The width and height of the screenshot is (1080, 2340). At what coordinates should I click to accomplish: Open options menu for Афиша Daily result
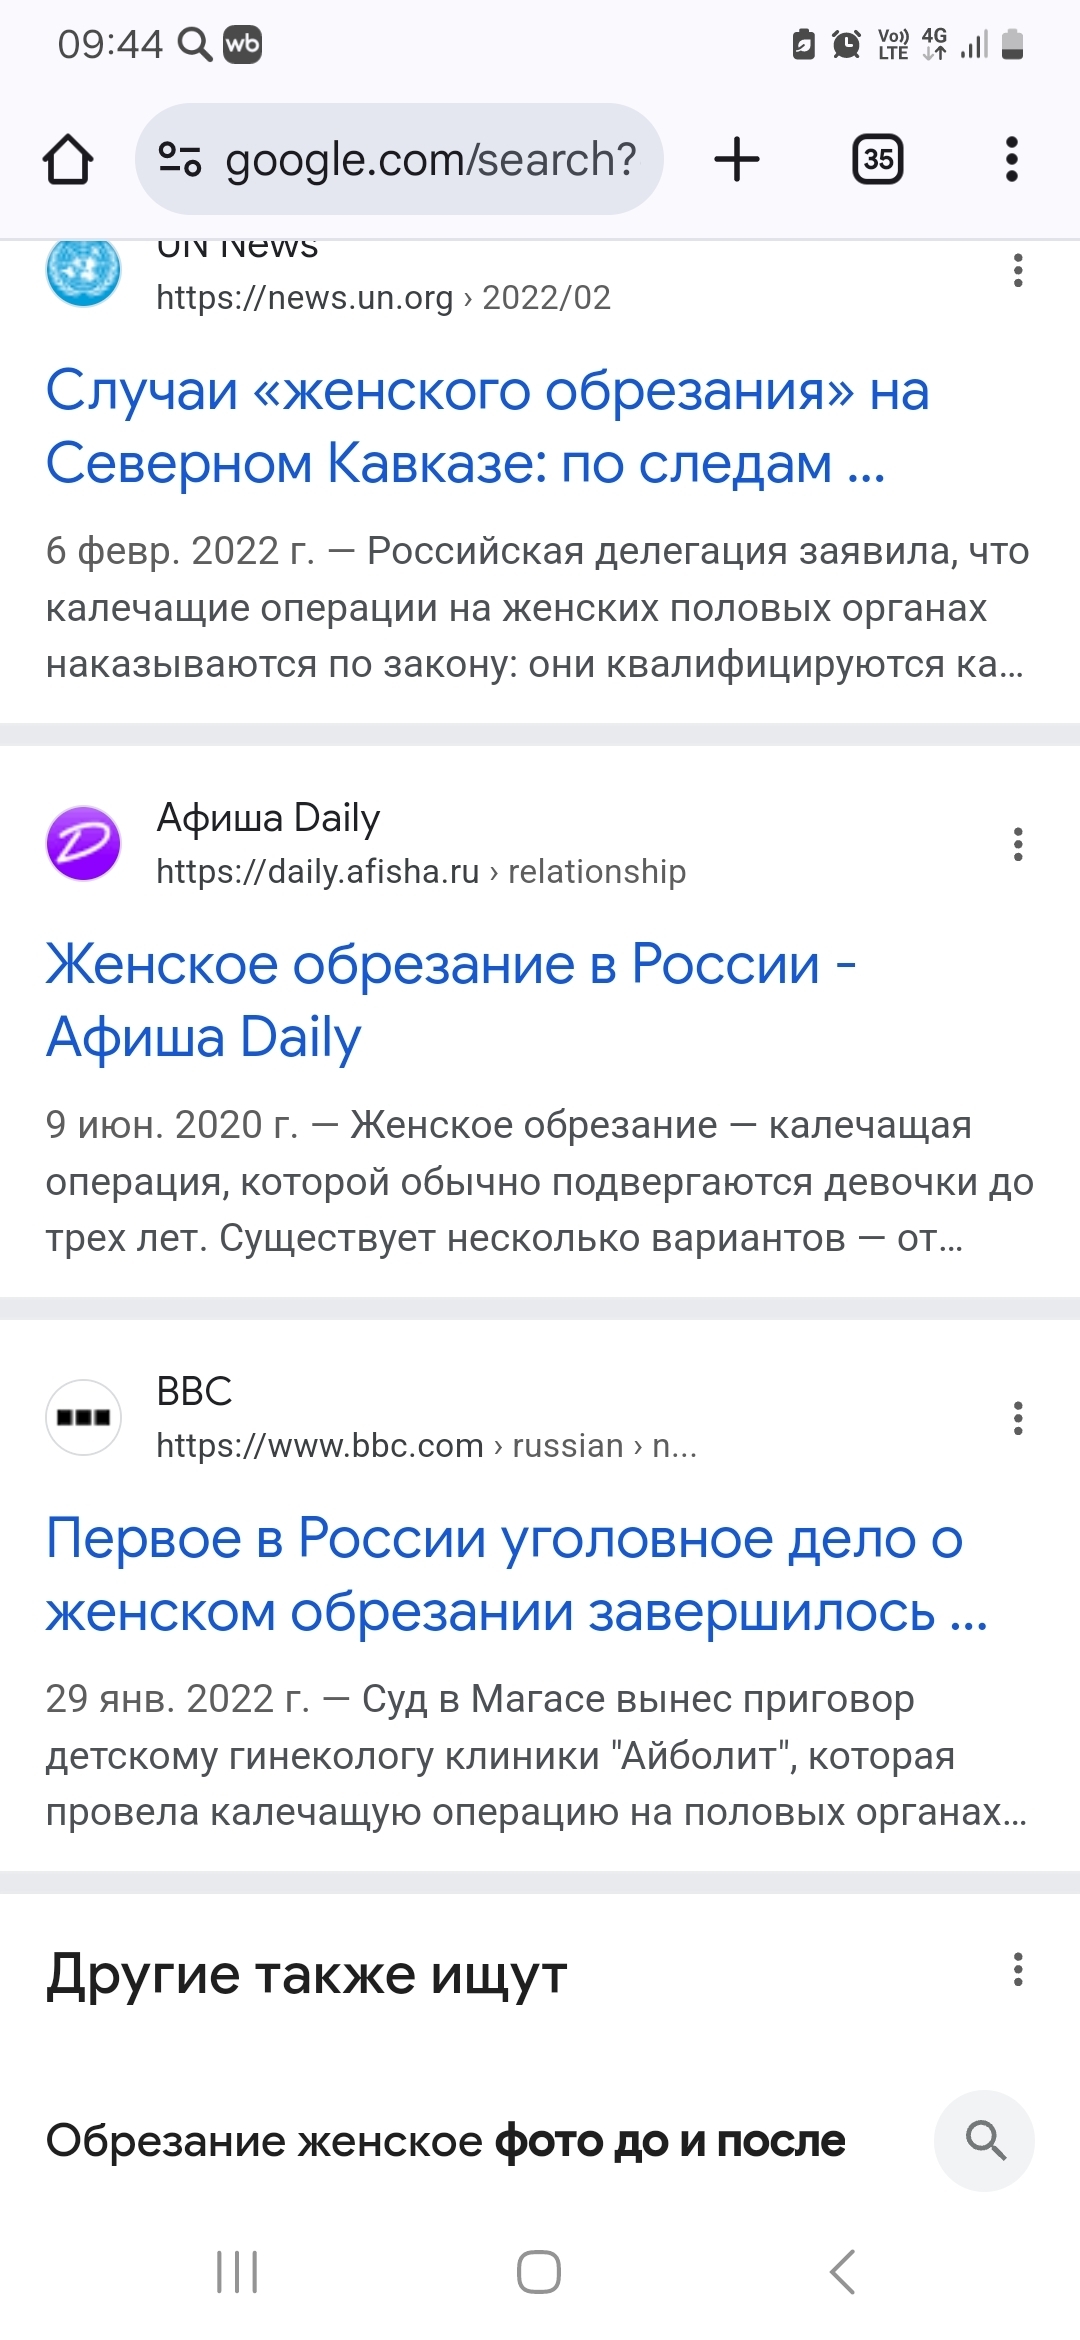click(1018, 845)
